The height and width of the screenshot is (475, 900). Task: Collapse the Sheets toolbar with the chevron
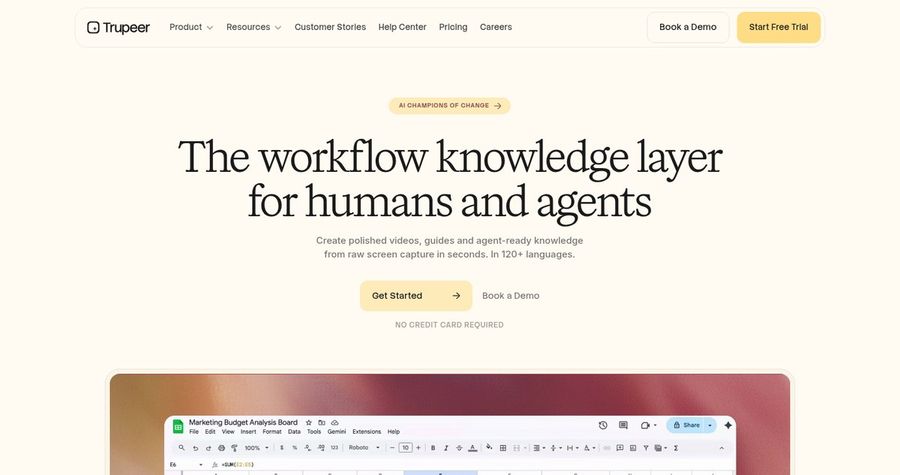point(721,448)
